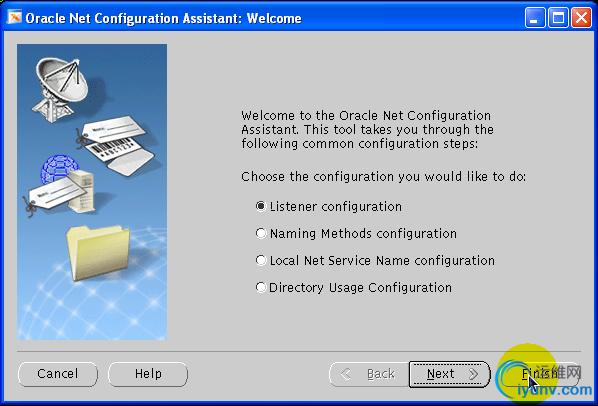Pick the Directory Usage Configuration option
This screenshot has height=406, width=598.
pyautogui.click(x=261, y=287)
